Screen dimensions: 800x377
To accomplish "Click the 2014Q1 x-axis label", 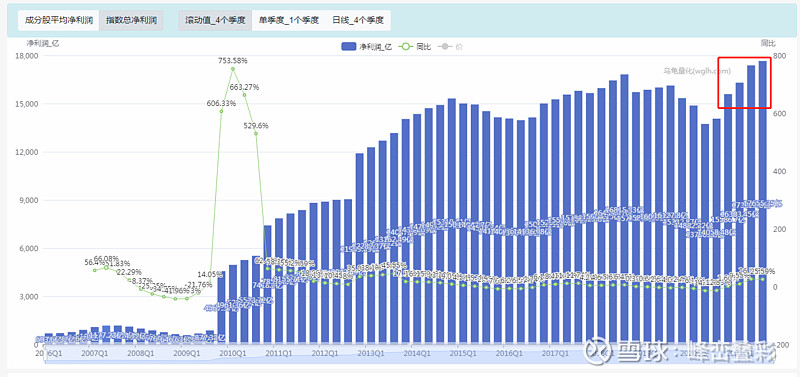I will (417, 353).
